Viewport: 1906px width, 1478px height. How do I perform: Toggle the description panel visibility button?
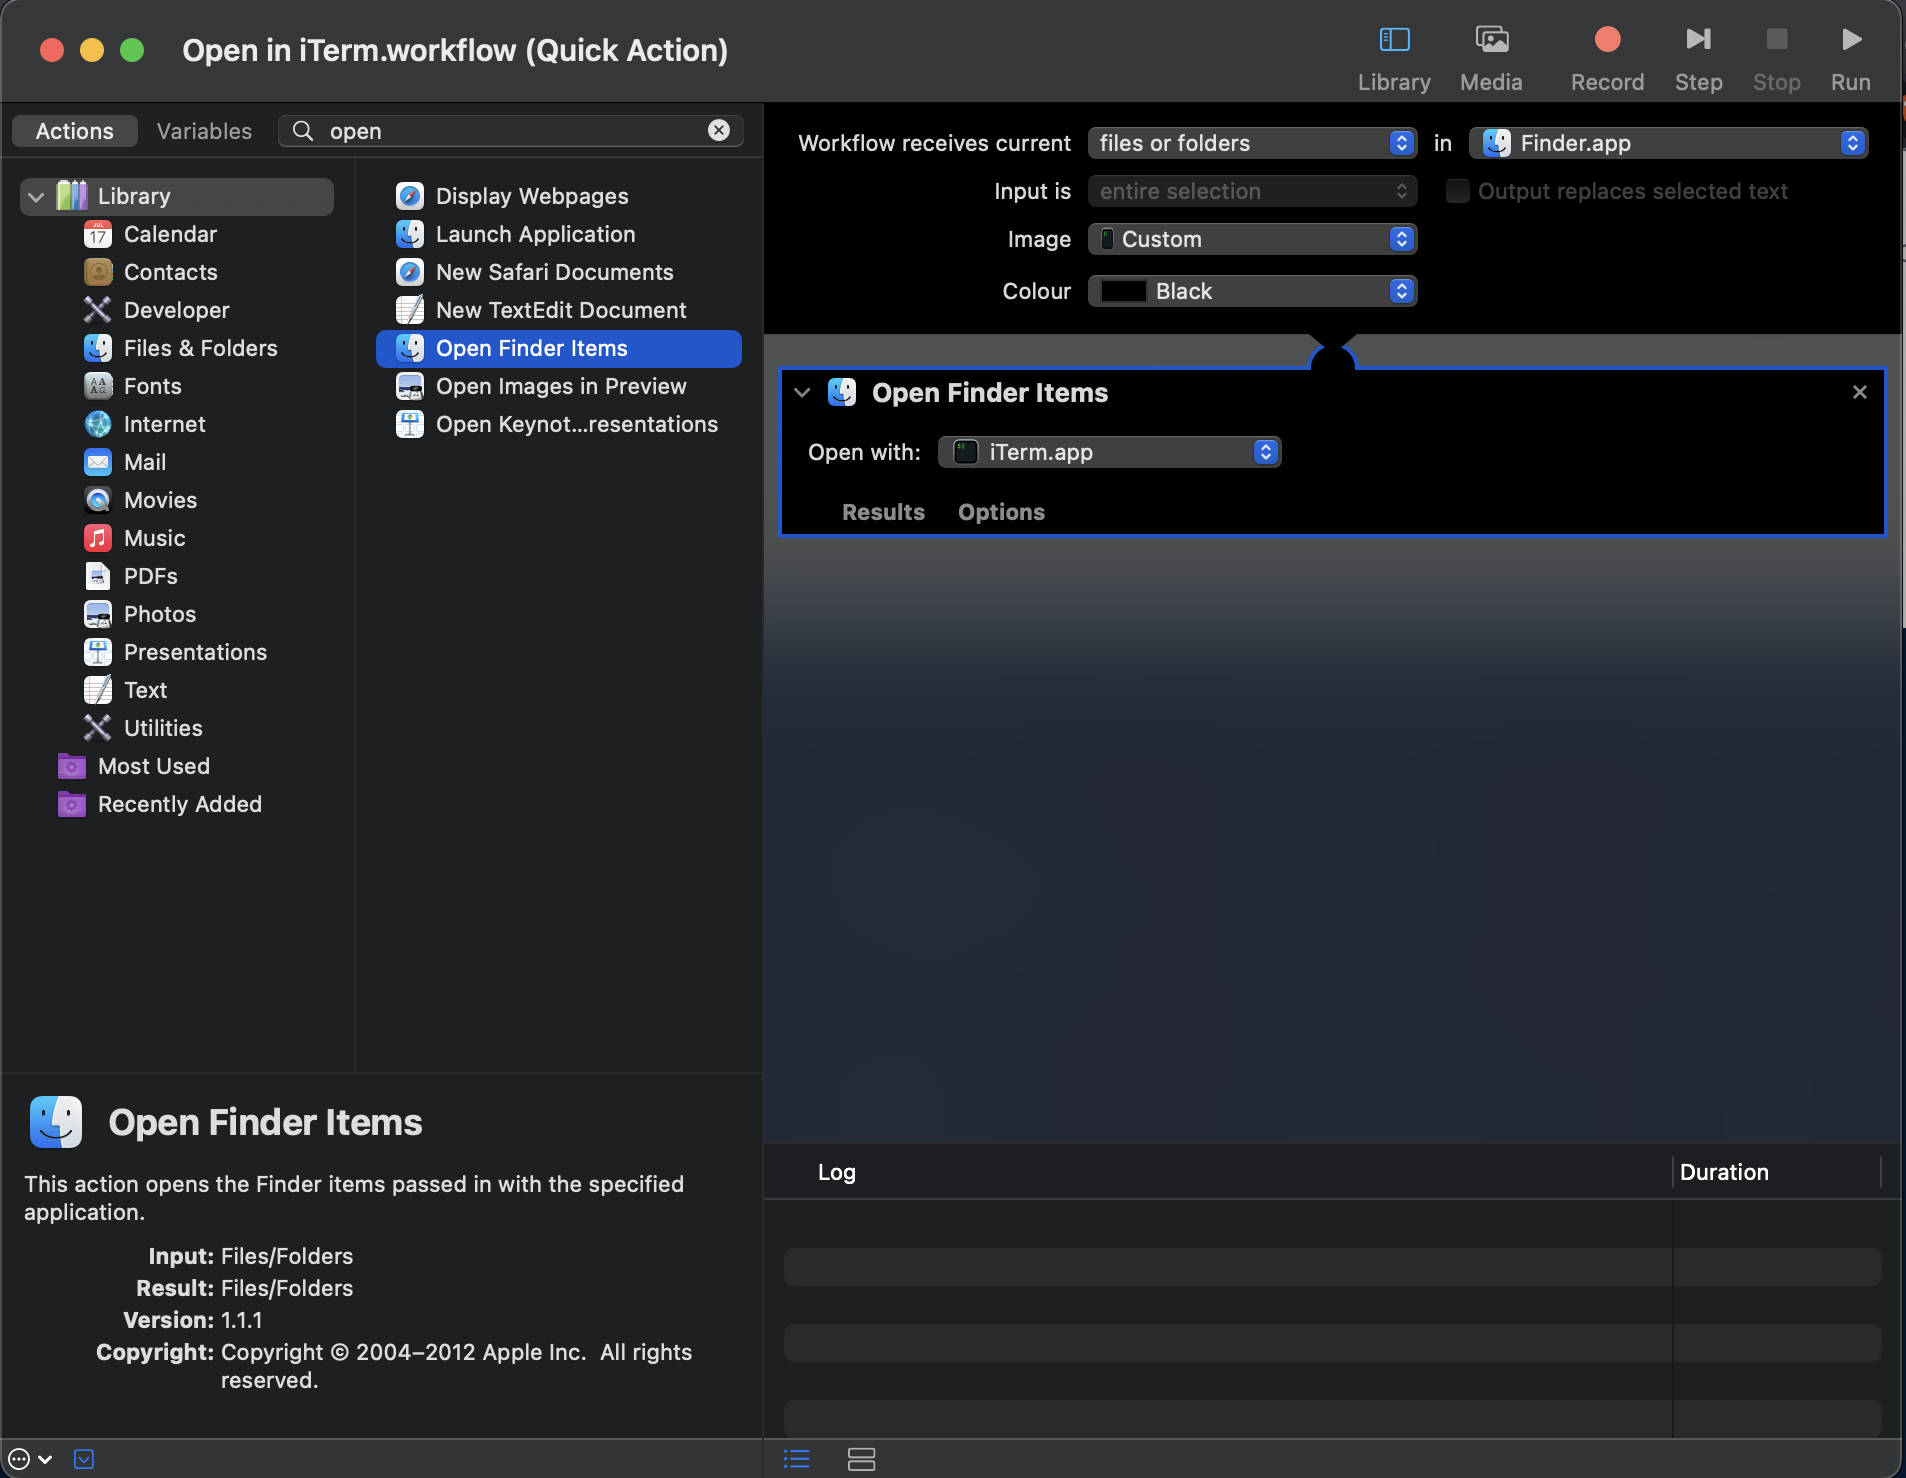click(x=84, y=1460)
